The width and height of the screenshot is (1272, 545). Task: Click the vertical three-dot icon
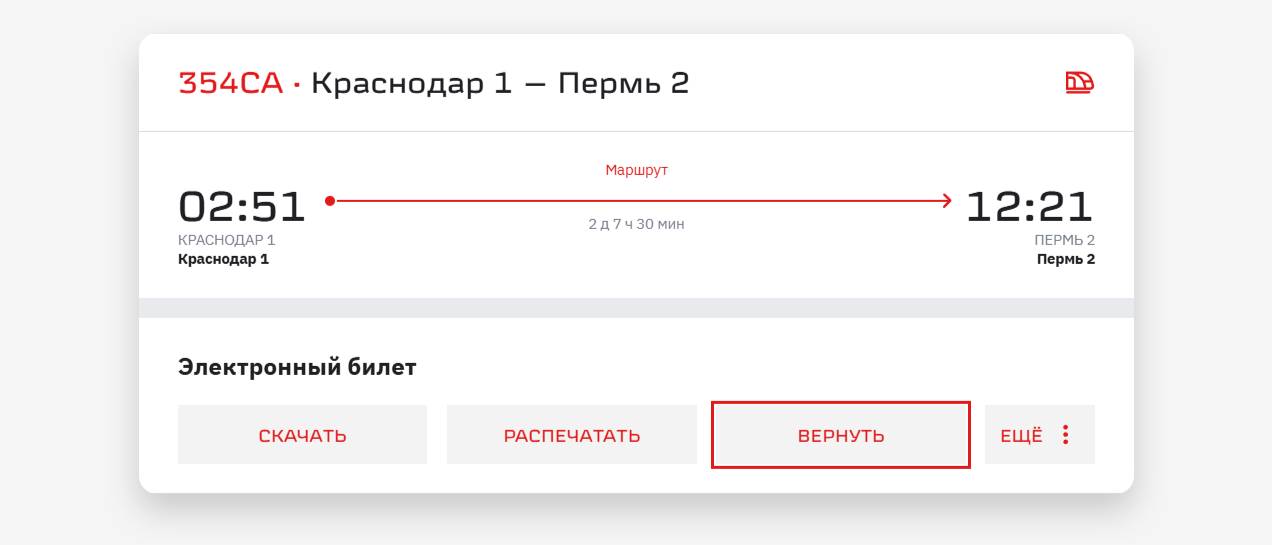click(x=1066, y=435)
